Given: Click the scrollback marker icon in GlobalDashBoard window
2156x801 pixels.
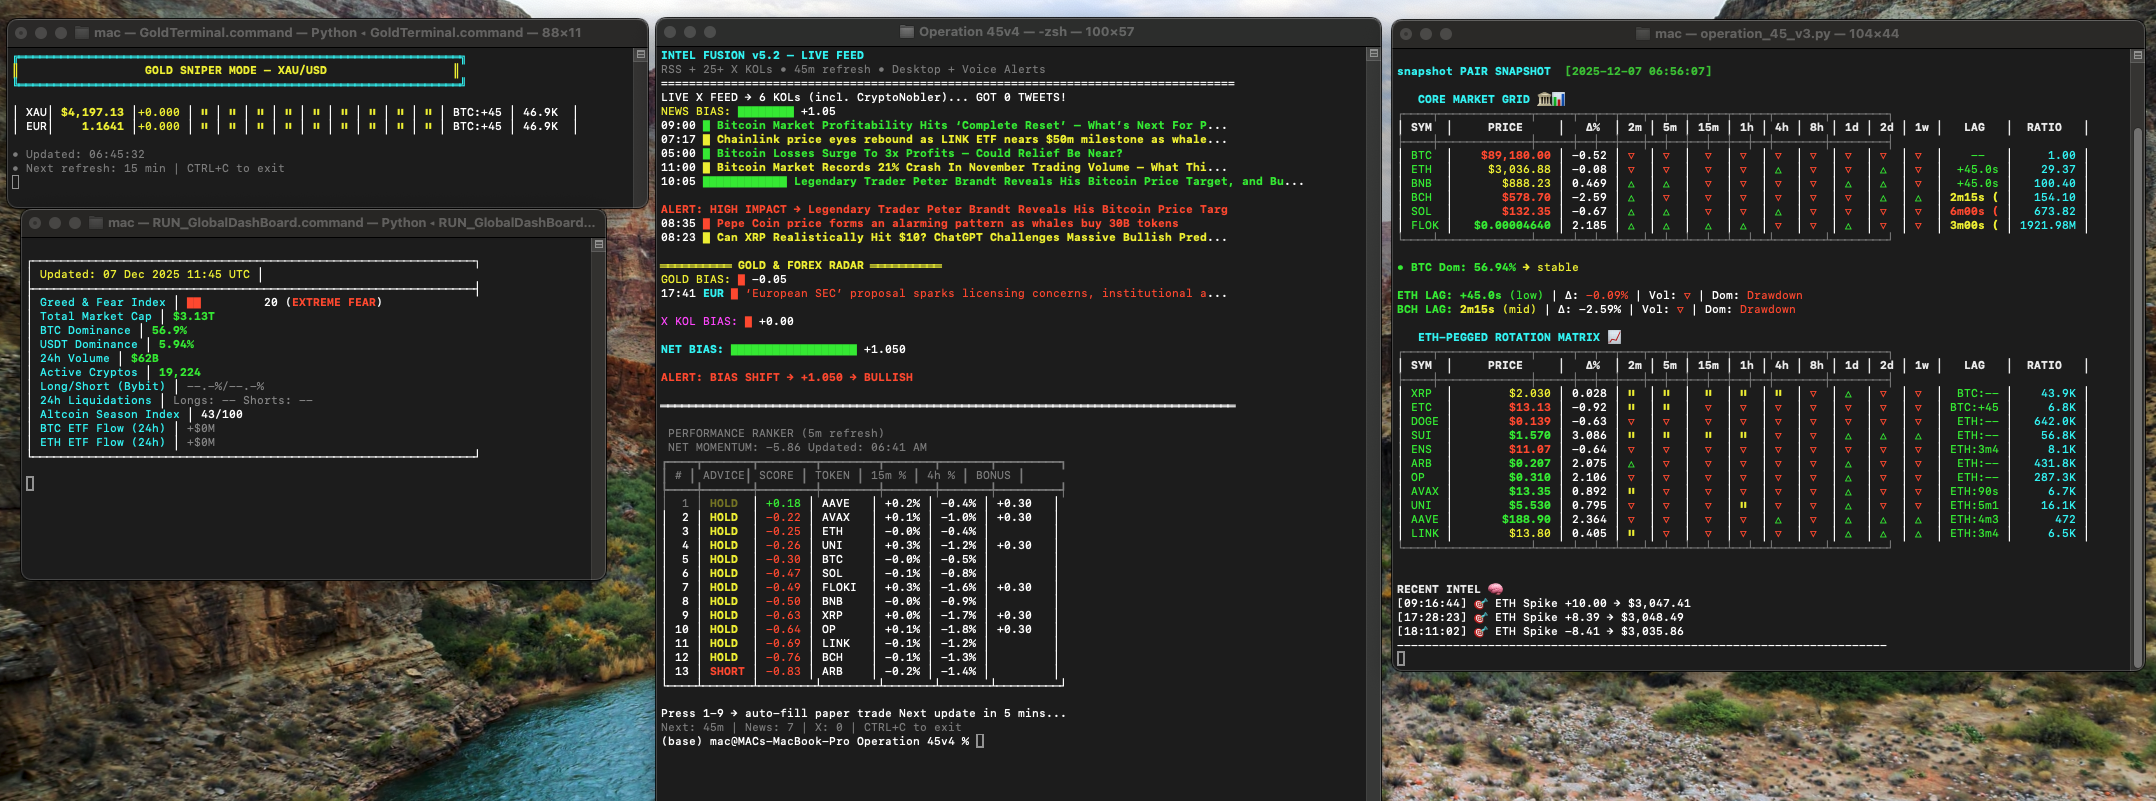Looking at the screenshot, I should pos(598,244).
